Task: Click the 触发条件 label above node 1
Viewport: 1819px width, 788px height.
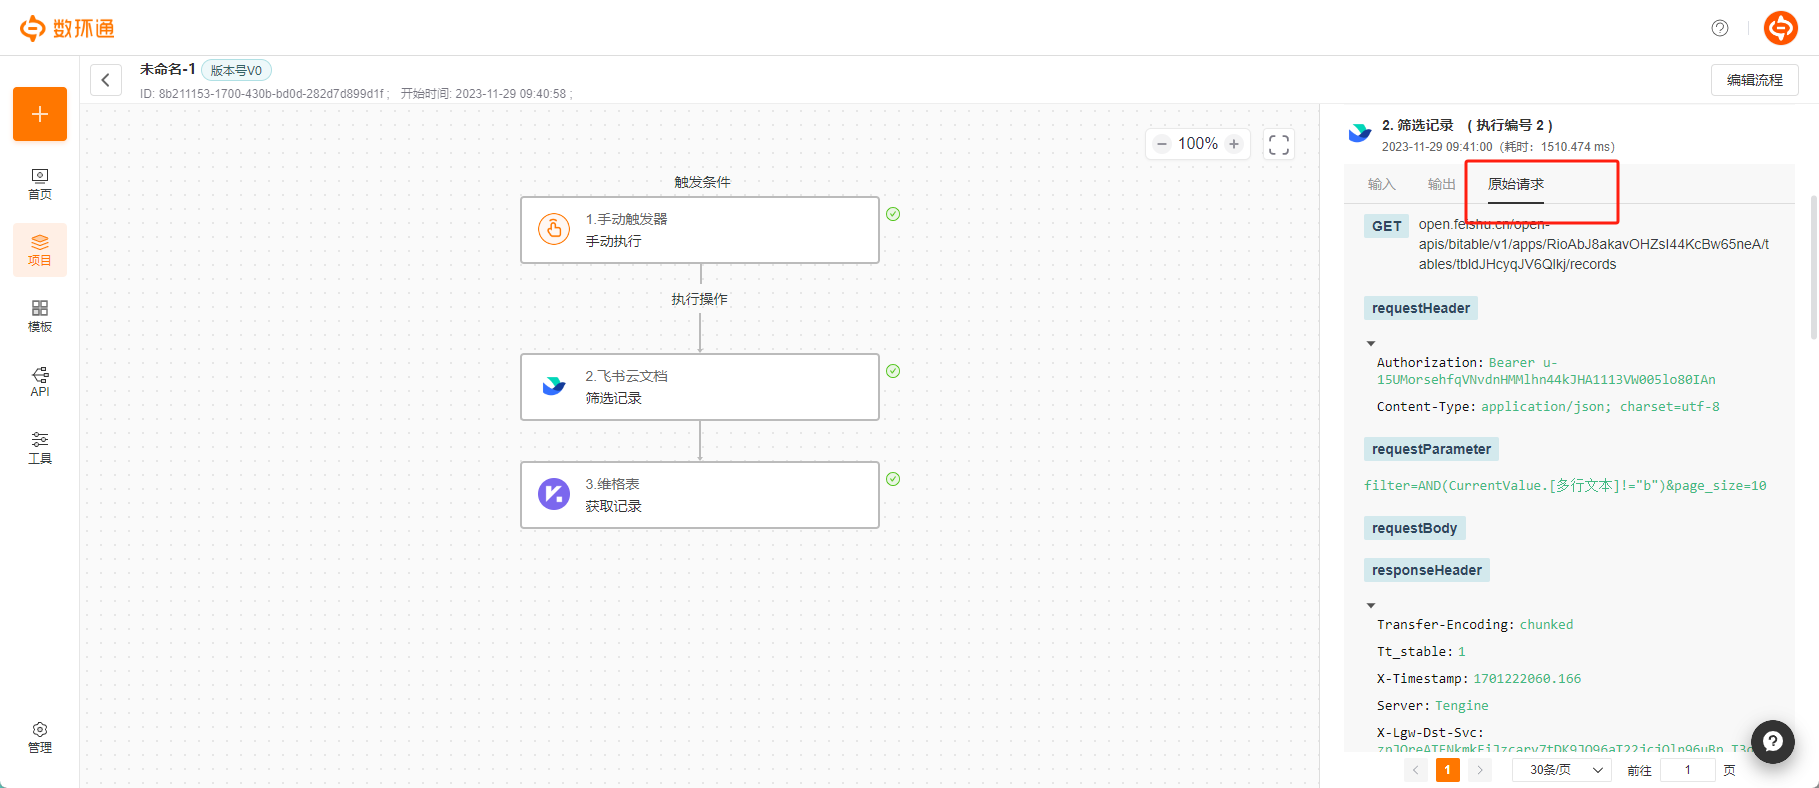Action: pyautogui.click(x=702, y=182)
